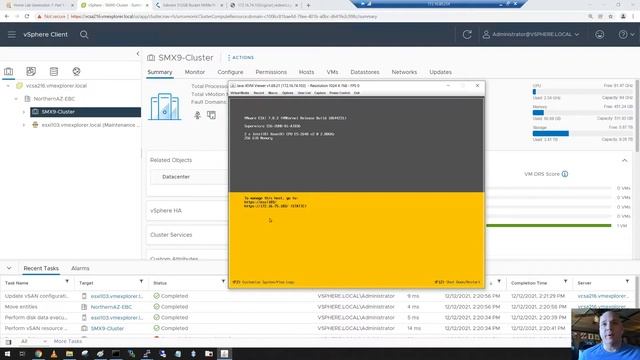The height and width of the screenshot is (360, 640).
Task: Collapse the Recent Tasks bottom panel
Action: [9, 269]
